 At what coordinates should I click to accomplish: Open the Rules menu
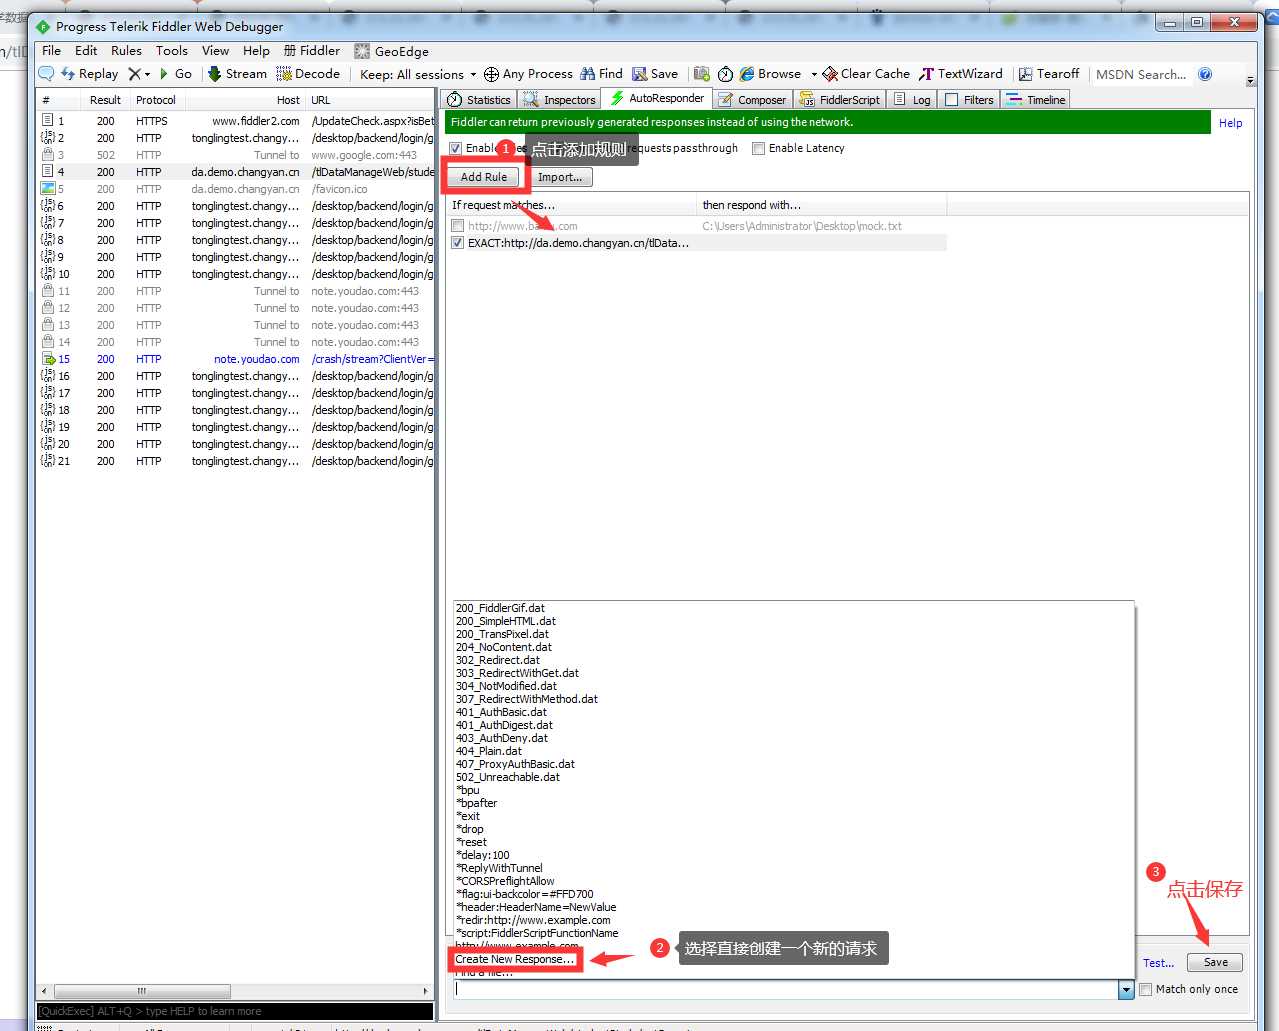coord(126,51)
